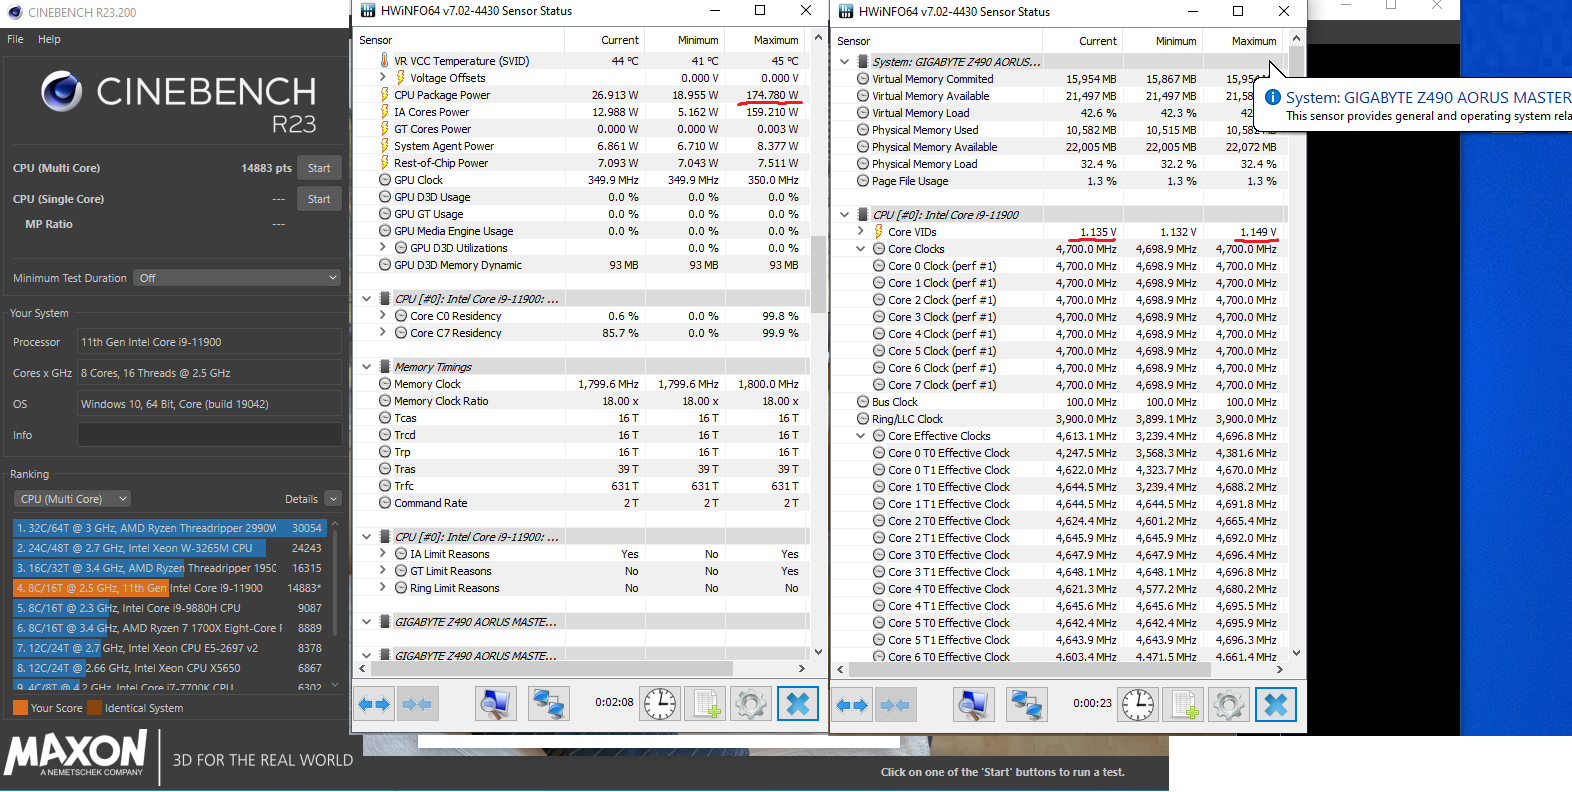Open the CPU (Multi Core) ranking dropdown

tap(73, 499)
